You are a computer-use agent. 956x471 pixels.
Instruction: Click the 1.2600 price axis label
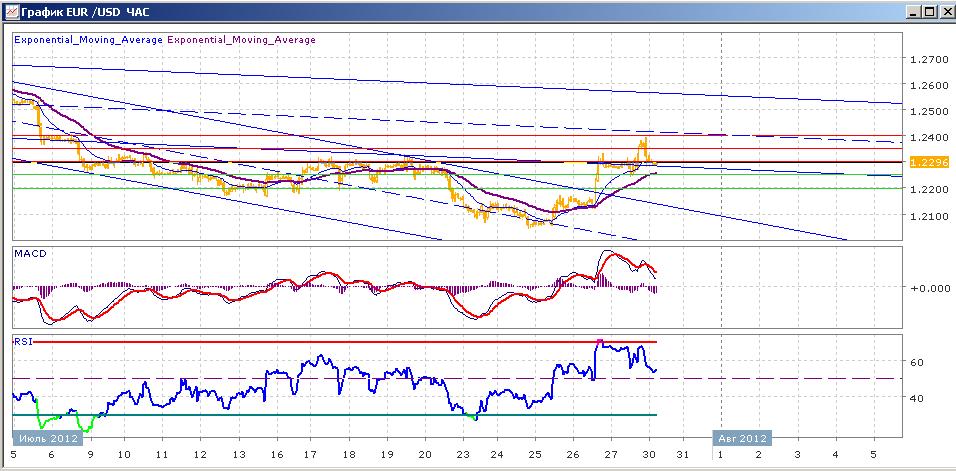point(929,85)
